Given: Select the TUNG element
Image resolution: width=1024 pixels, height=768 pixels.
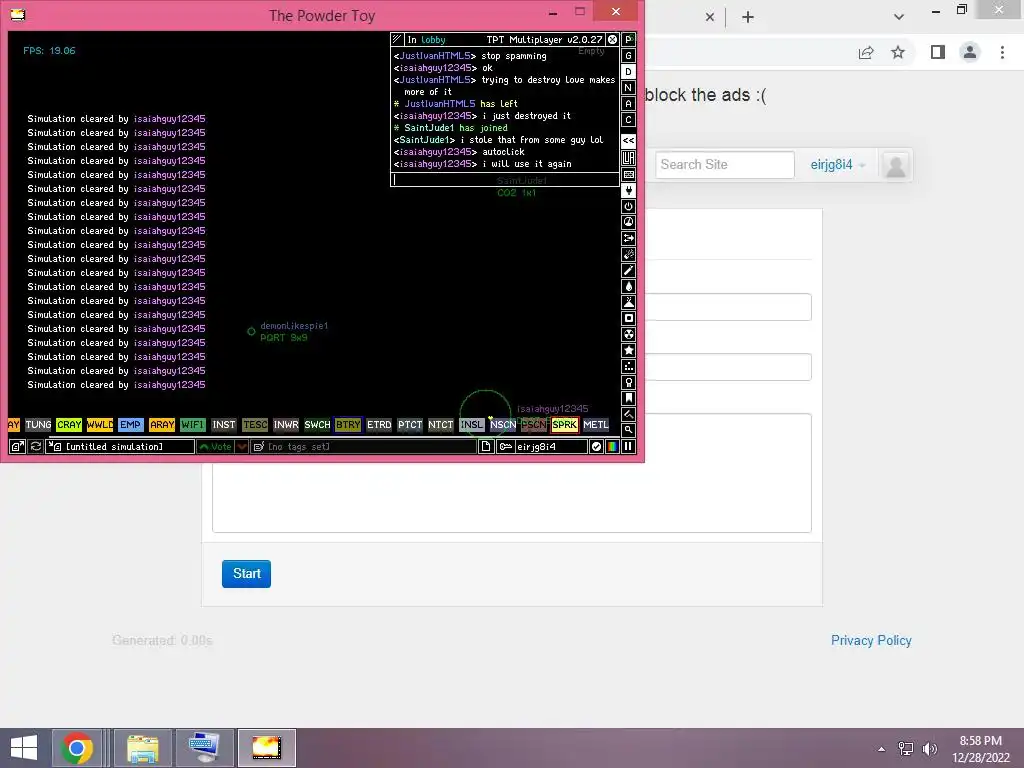Looking at the screenshot, I should tap(38, 424).
